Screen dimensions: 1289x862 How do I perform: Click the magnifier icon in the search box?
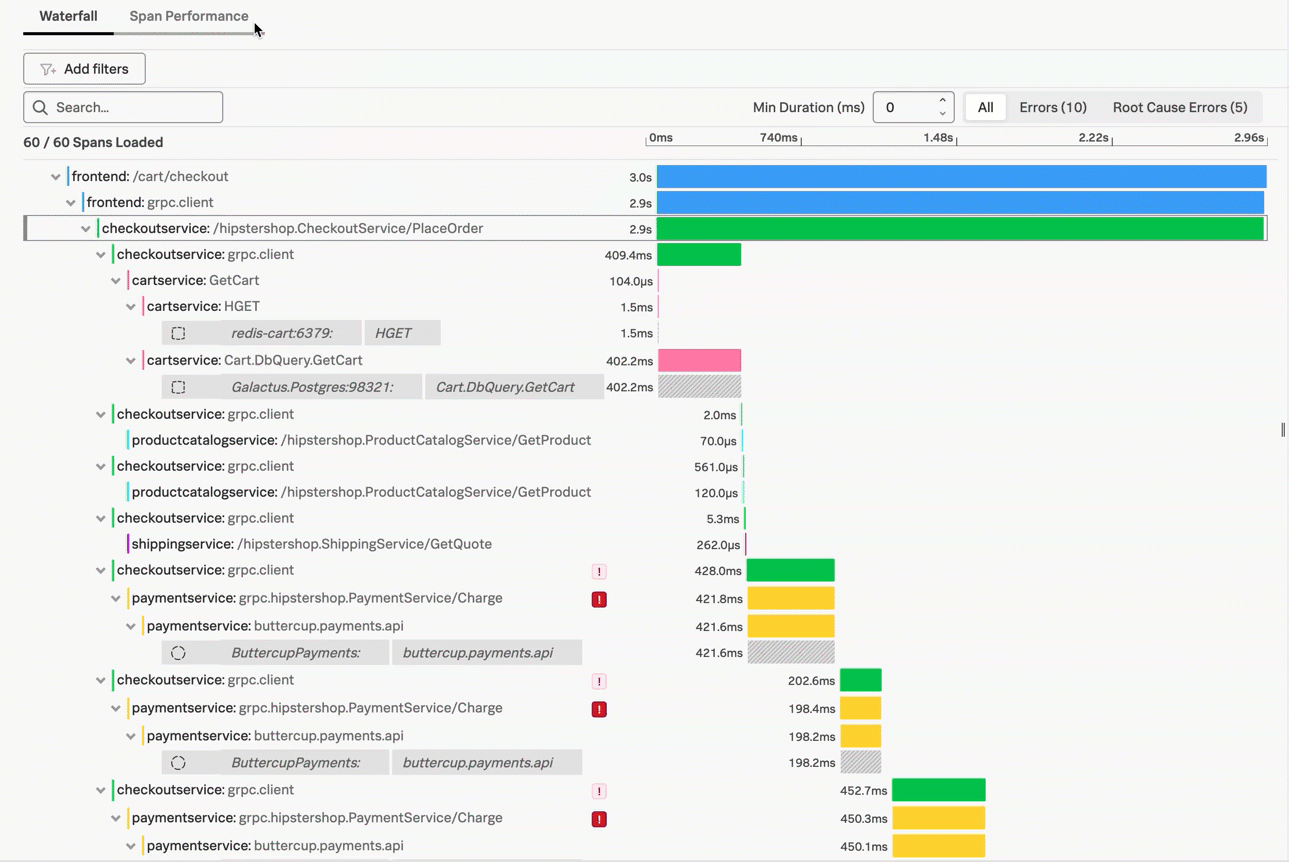40,107
